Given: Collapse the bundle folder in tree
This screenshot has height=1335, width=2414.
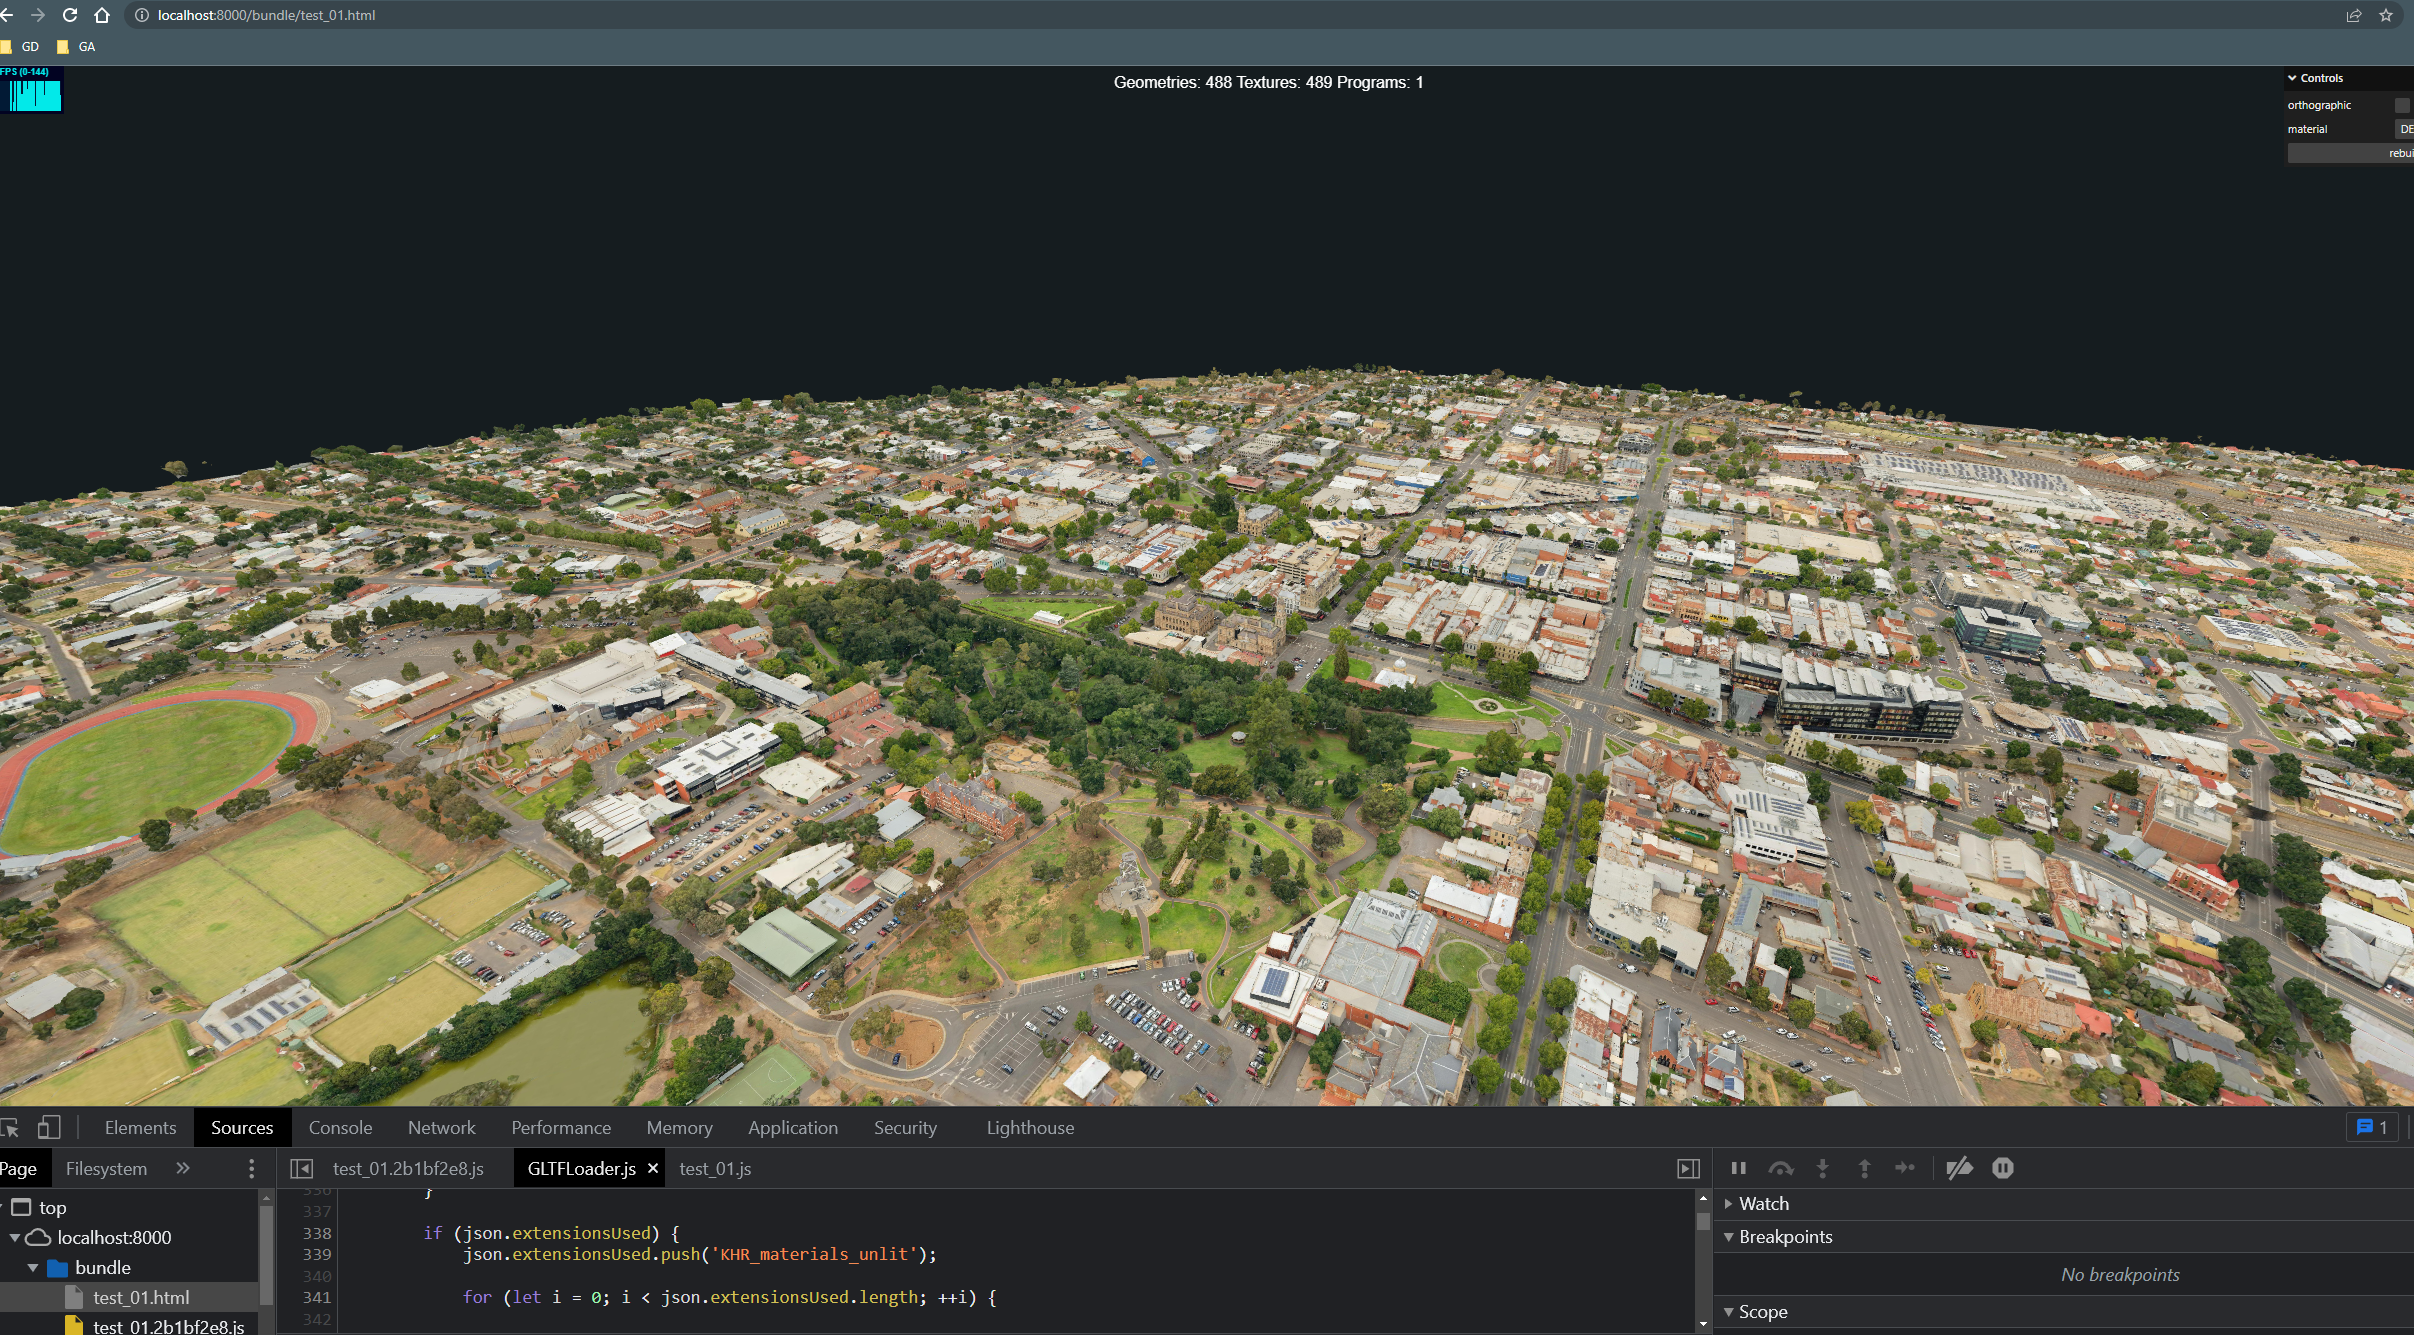Looking at the screenshot, I should tap(33, 1268).
